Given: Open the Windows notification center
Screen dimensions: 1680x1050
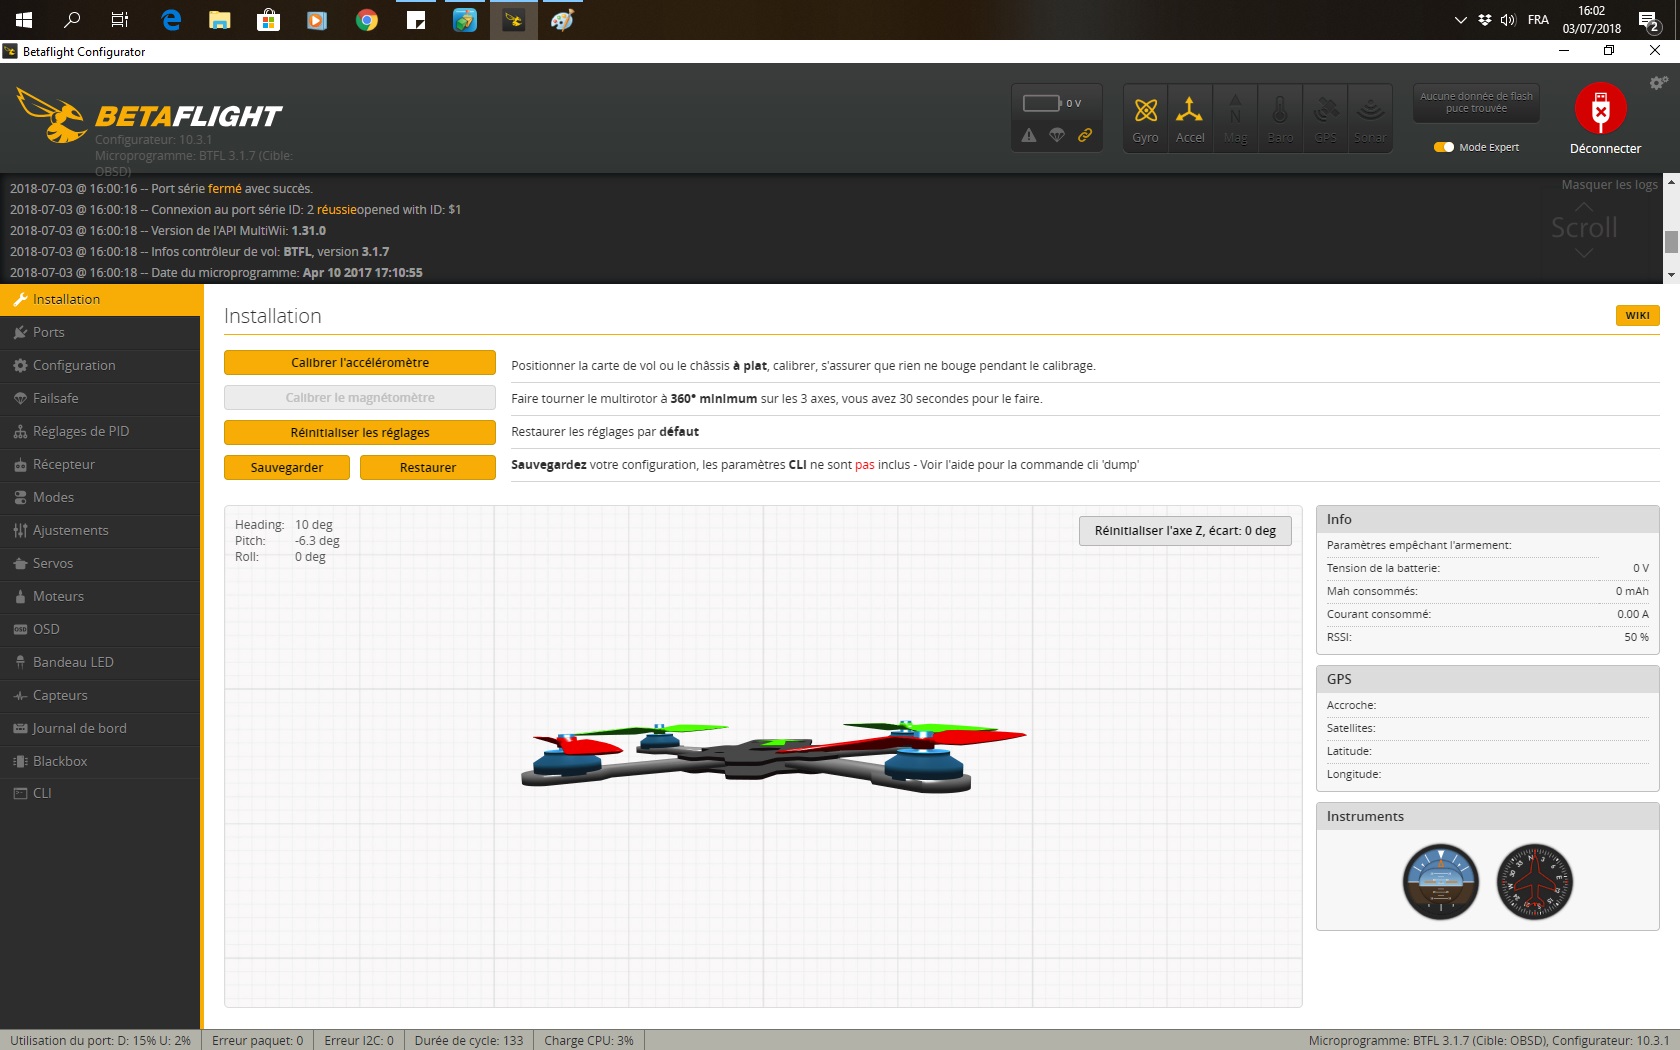Looking at the screenshot, I should tap(1649, 20).
